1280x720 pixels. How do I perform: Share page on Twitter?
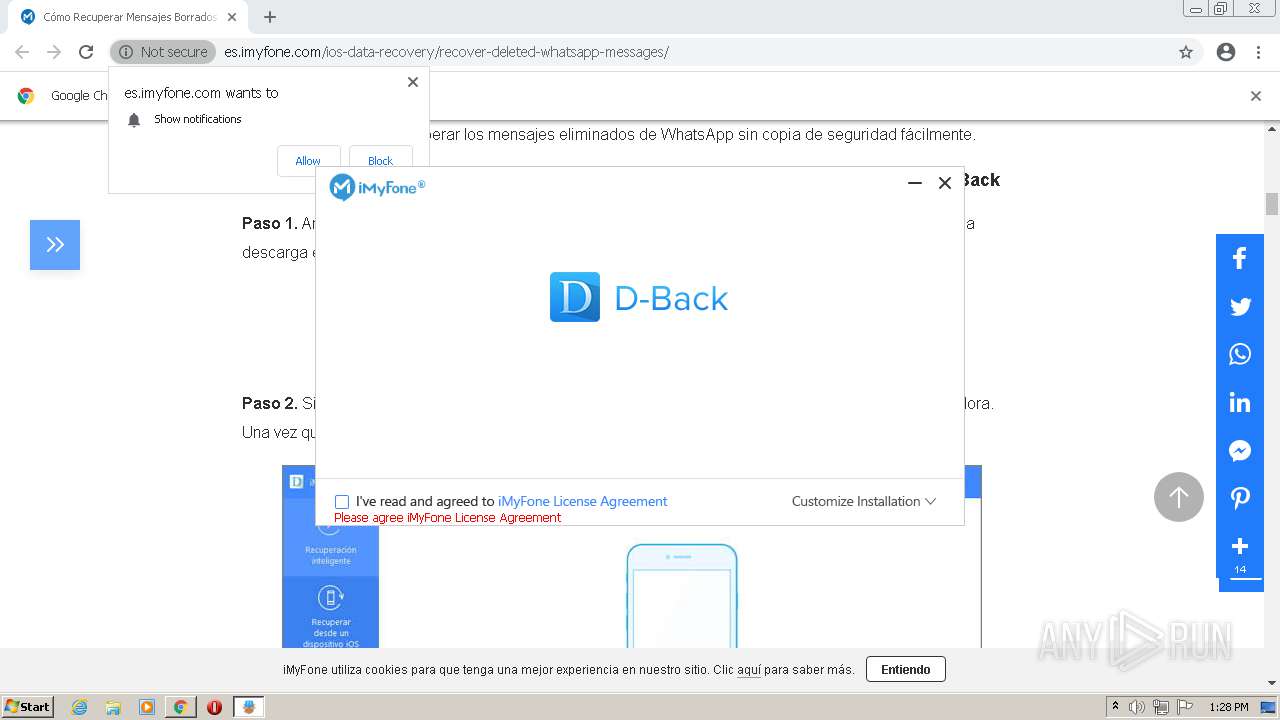pyautogui.click(x=1240, y=307)
